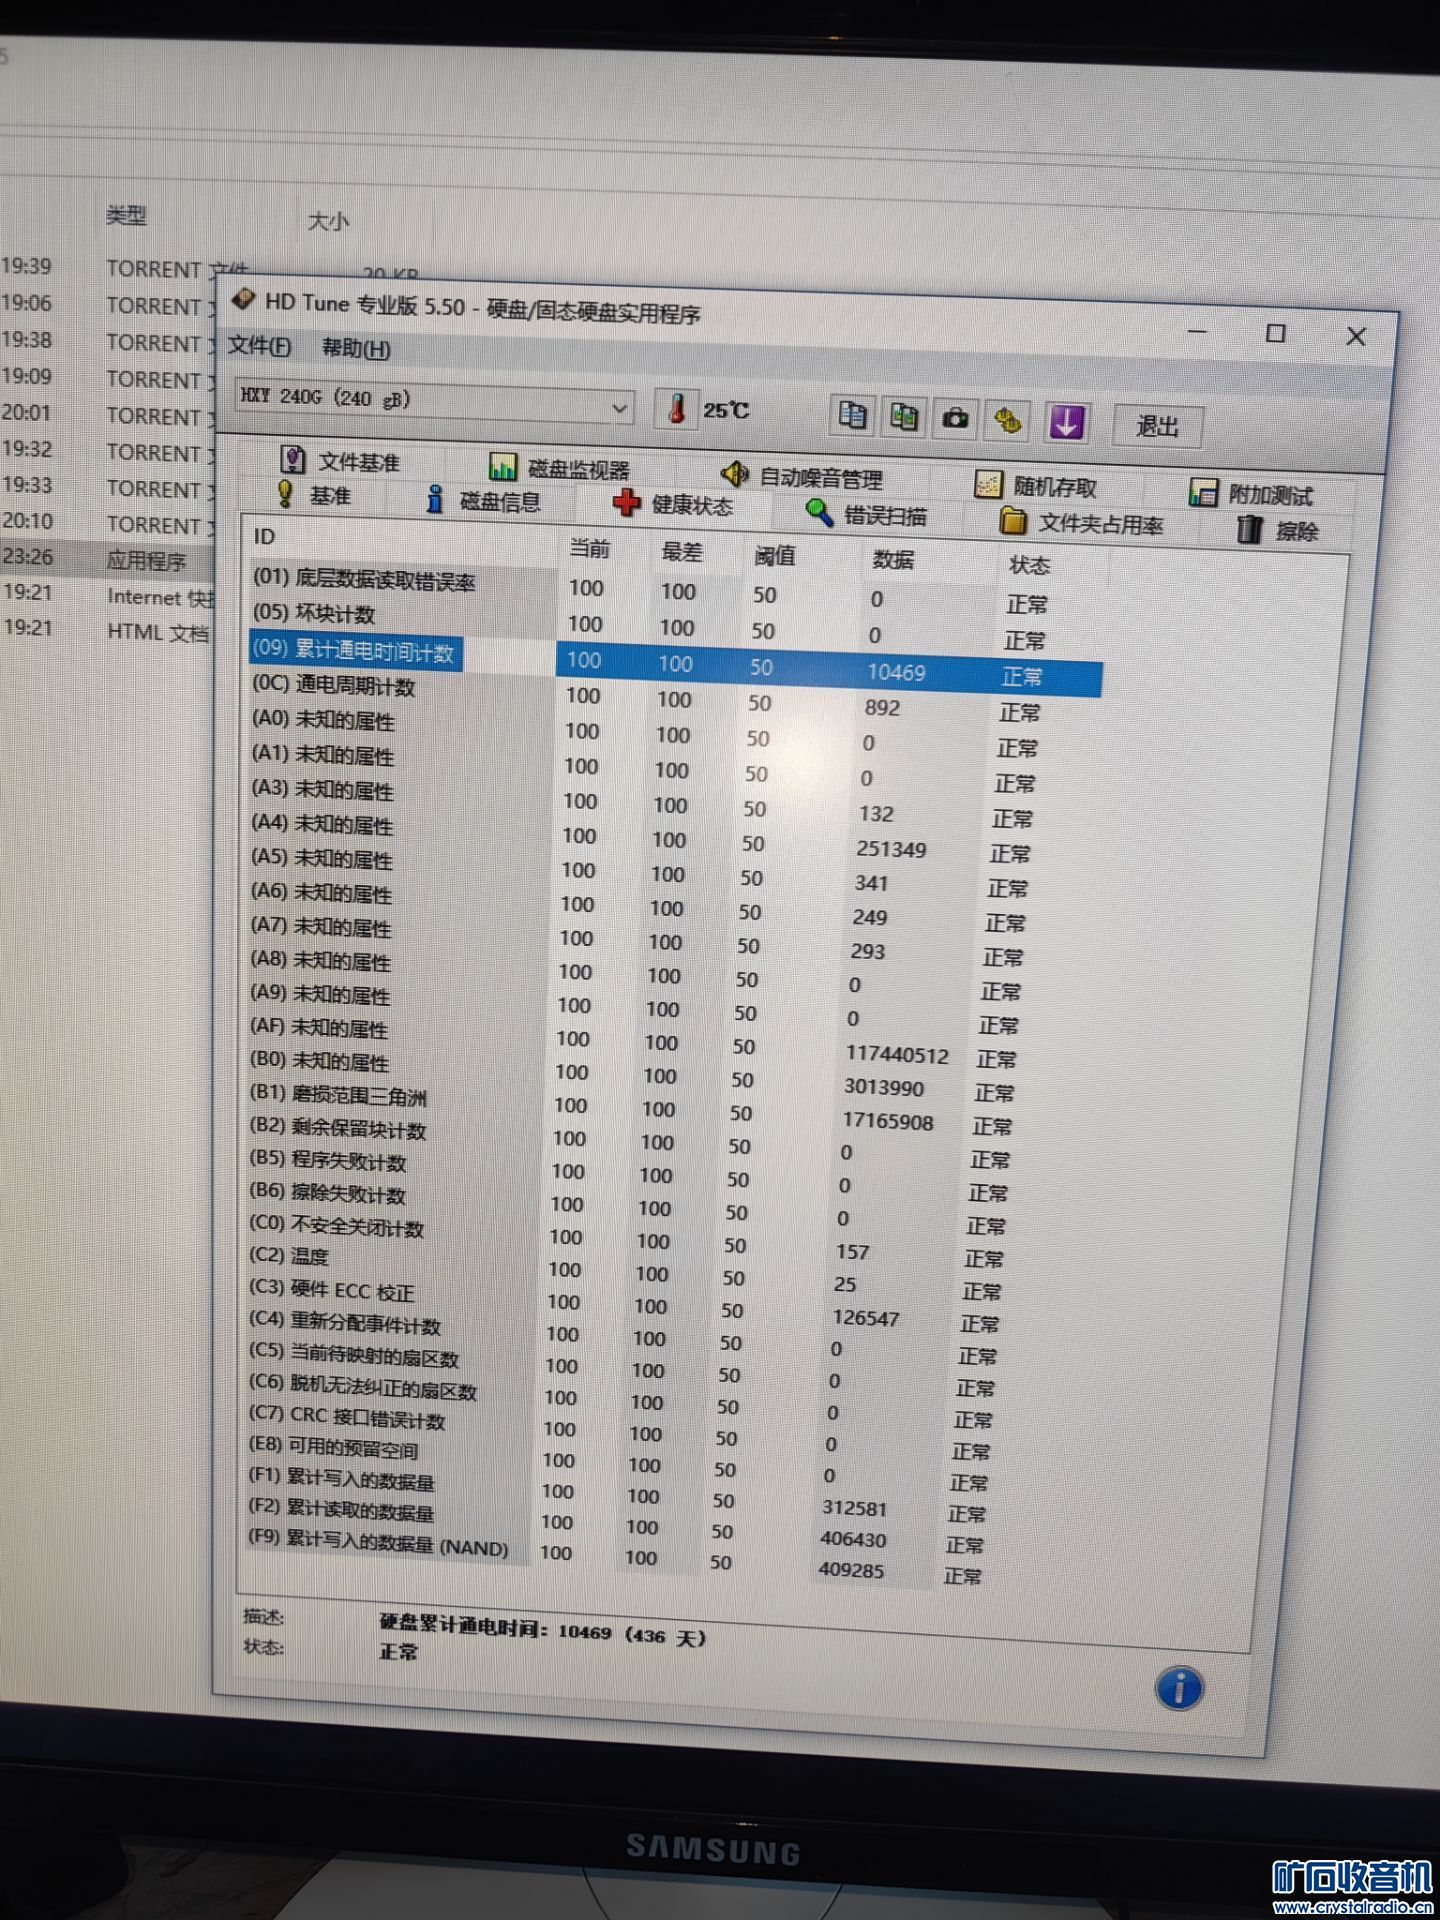This screenshot has height=1920, width=1440.
Task: Select the (C3) 硬件 ECC 校正 row
Action: click(625, 1303)
